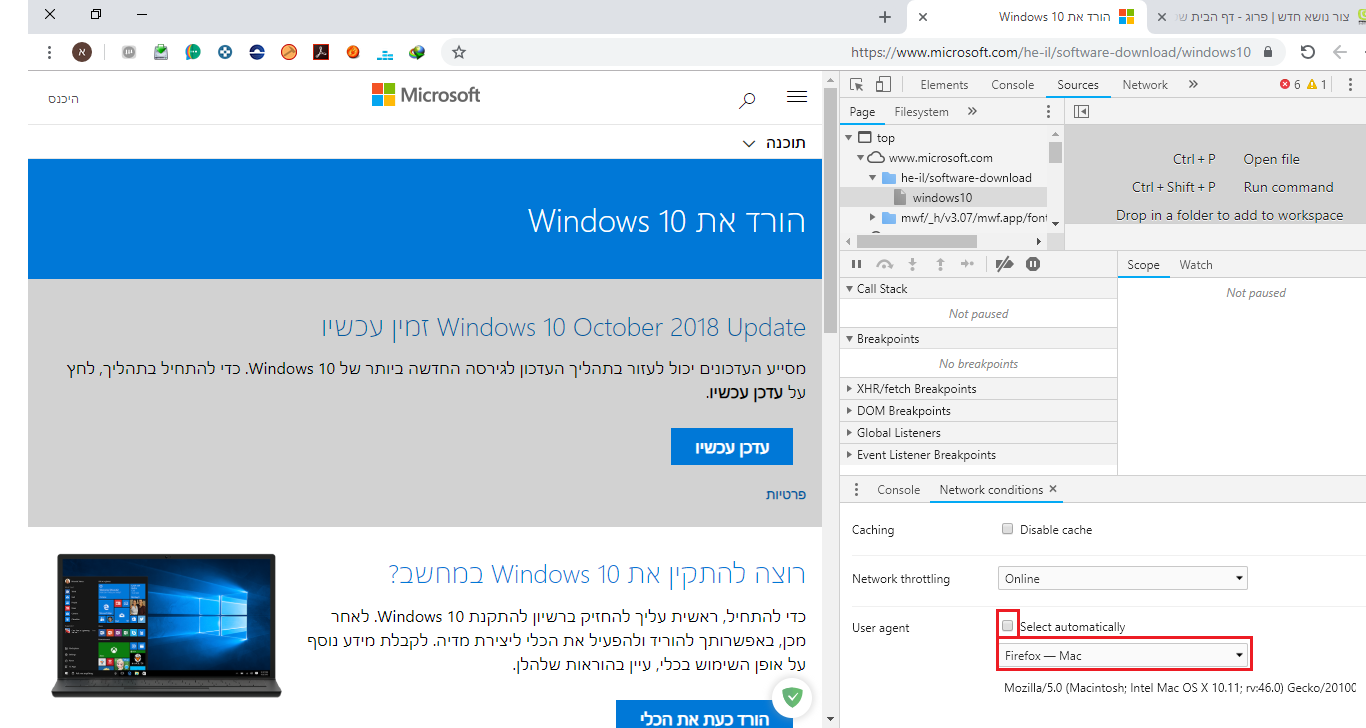Switch to the Watch pane tab
Viewport: 1366px width, 728px height.
click(1196, 265)
